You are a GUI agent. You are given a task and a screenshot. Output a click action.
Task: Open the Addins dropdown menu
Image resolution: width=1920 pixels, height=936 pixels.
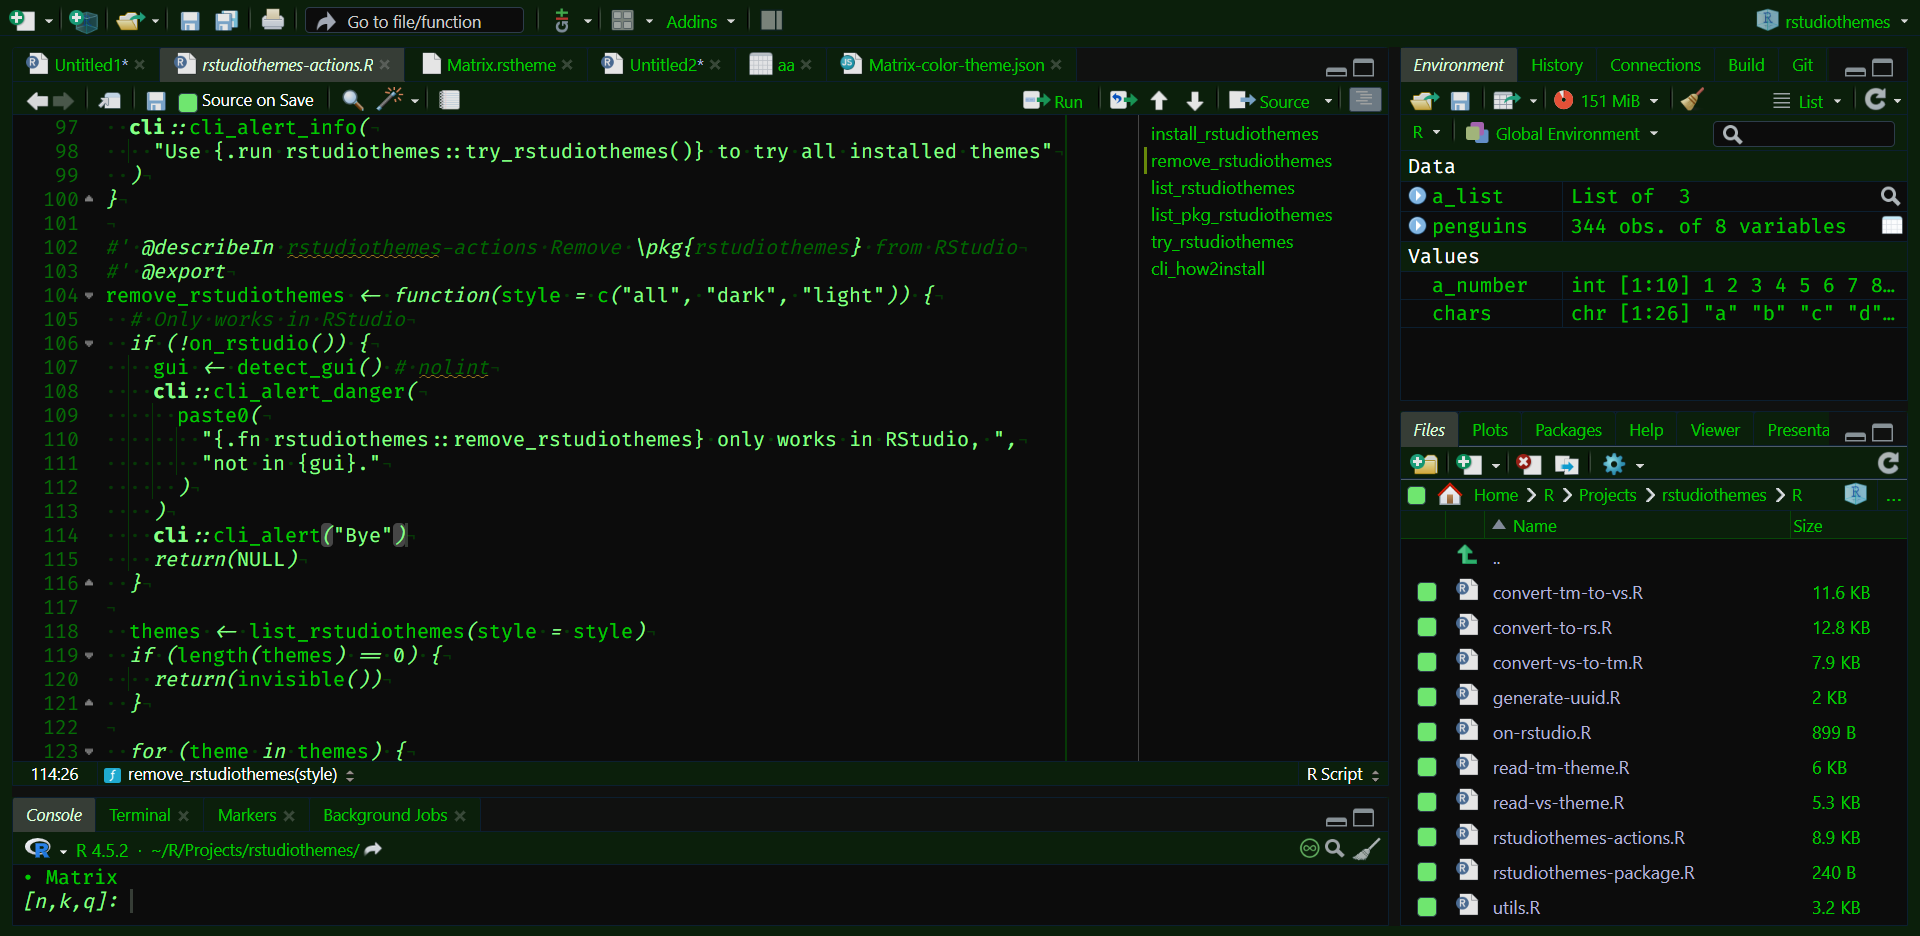click(x=700, y=21)
